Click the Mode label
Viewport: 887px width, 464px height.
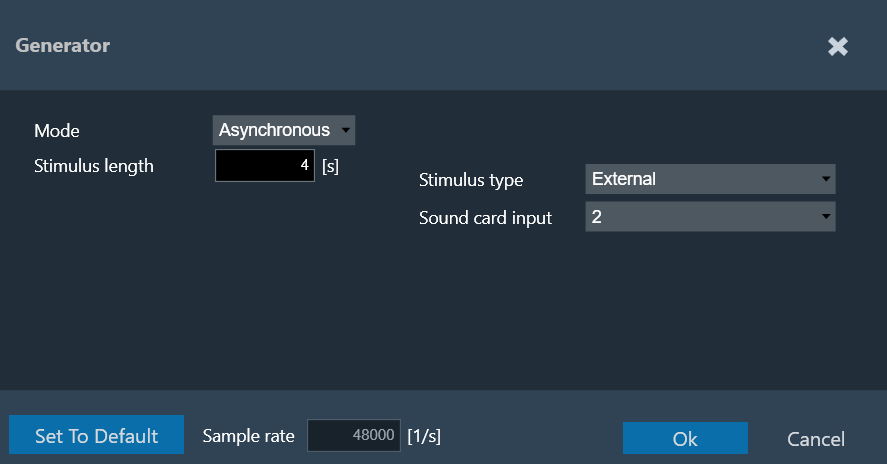(x=57, y=131)
